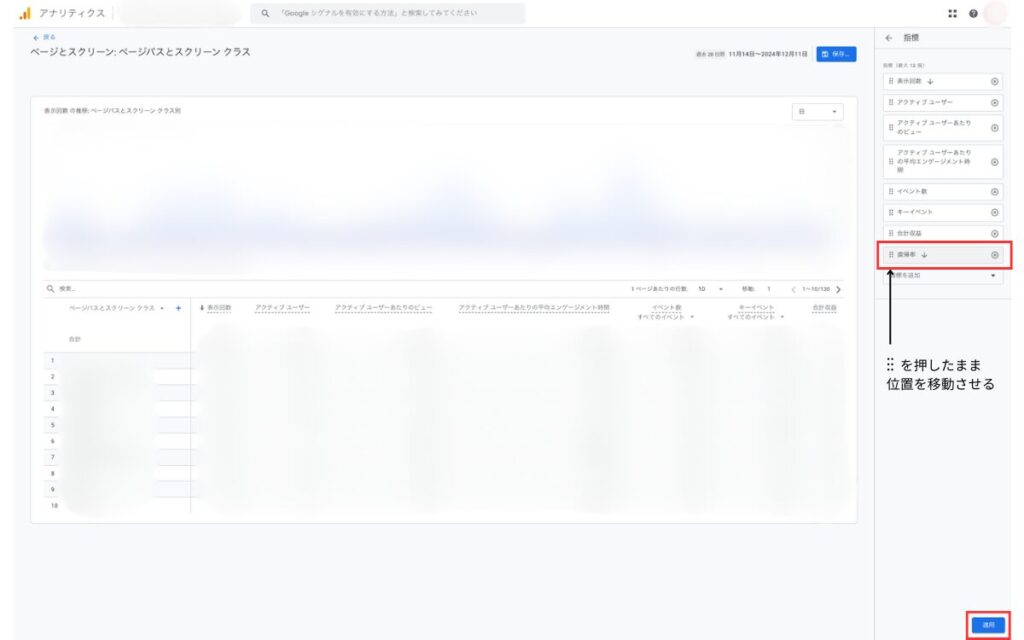Remove the 表示回数 metric with its X icon
1024x640 pixels.
(x=994, y=82)
